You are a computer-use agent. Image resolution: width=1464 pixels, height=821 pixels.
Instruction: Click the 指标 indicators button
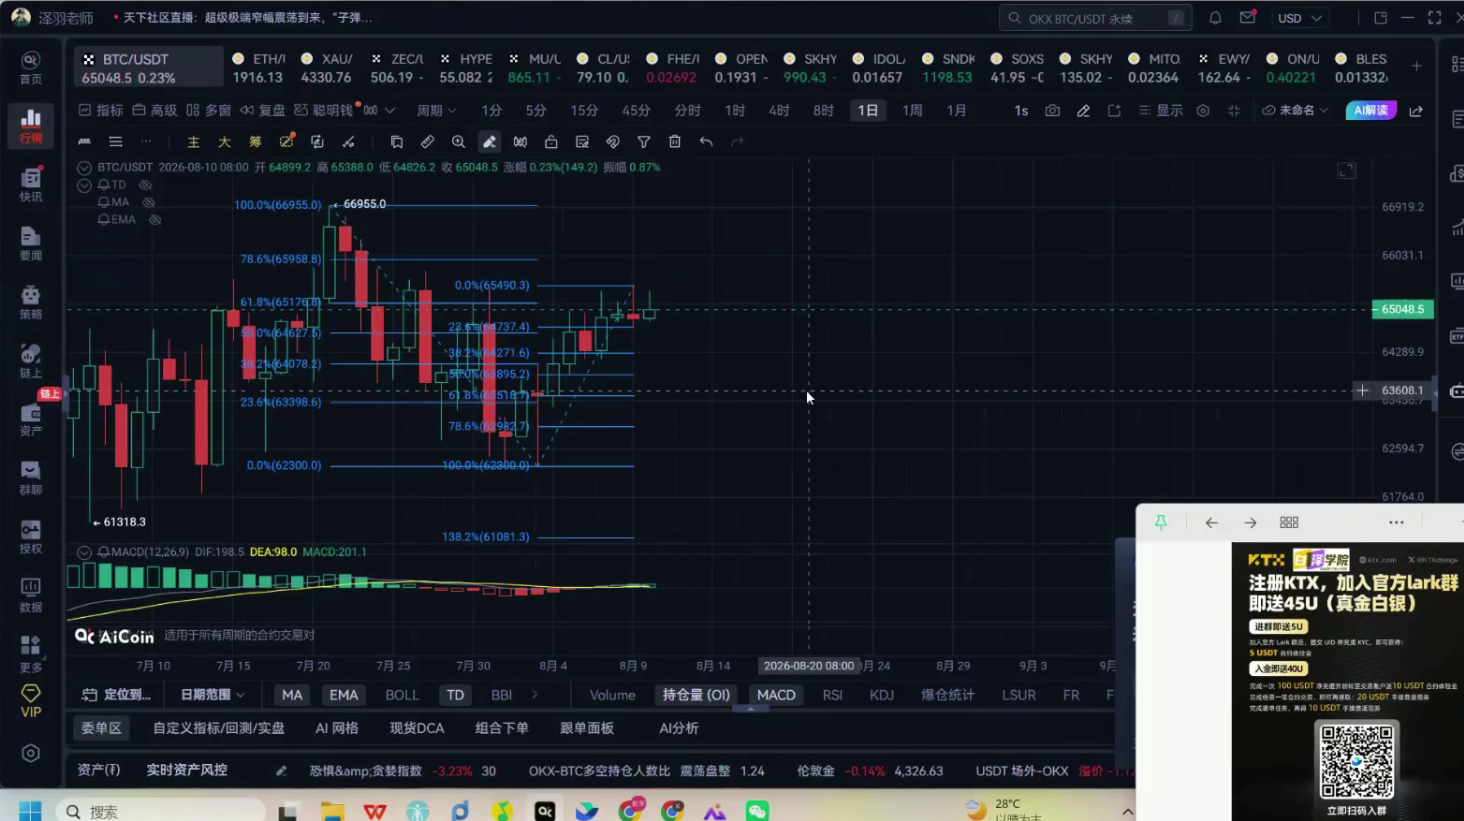101,111
